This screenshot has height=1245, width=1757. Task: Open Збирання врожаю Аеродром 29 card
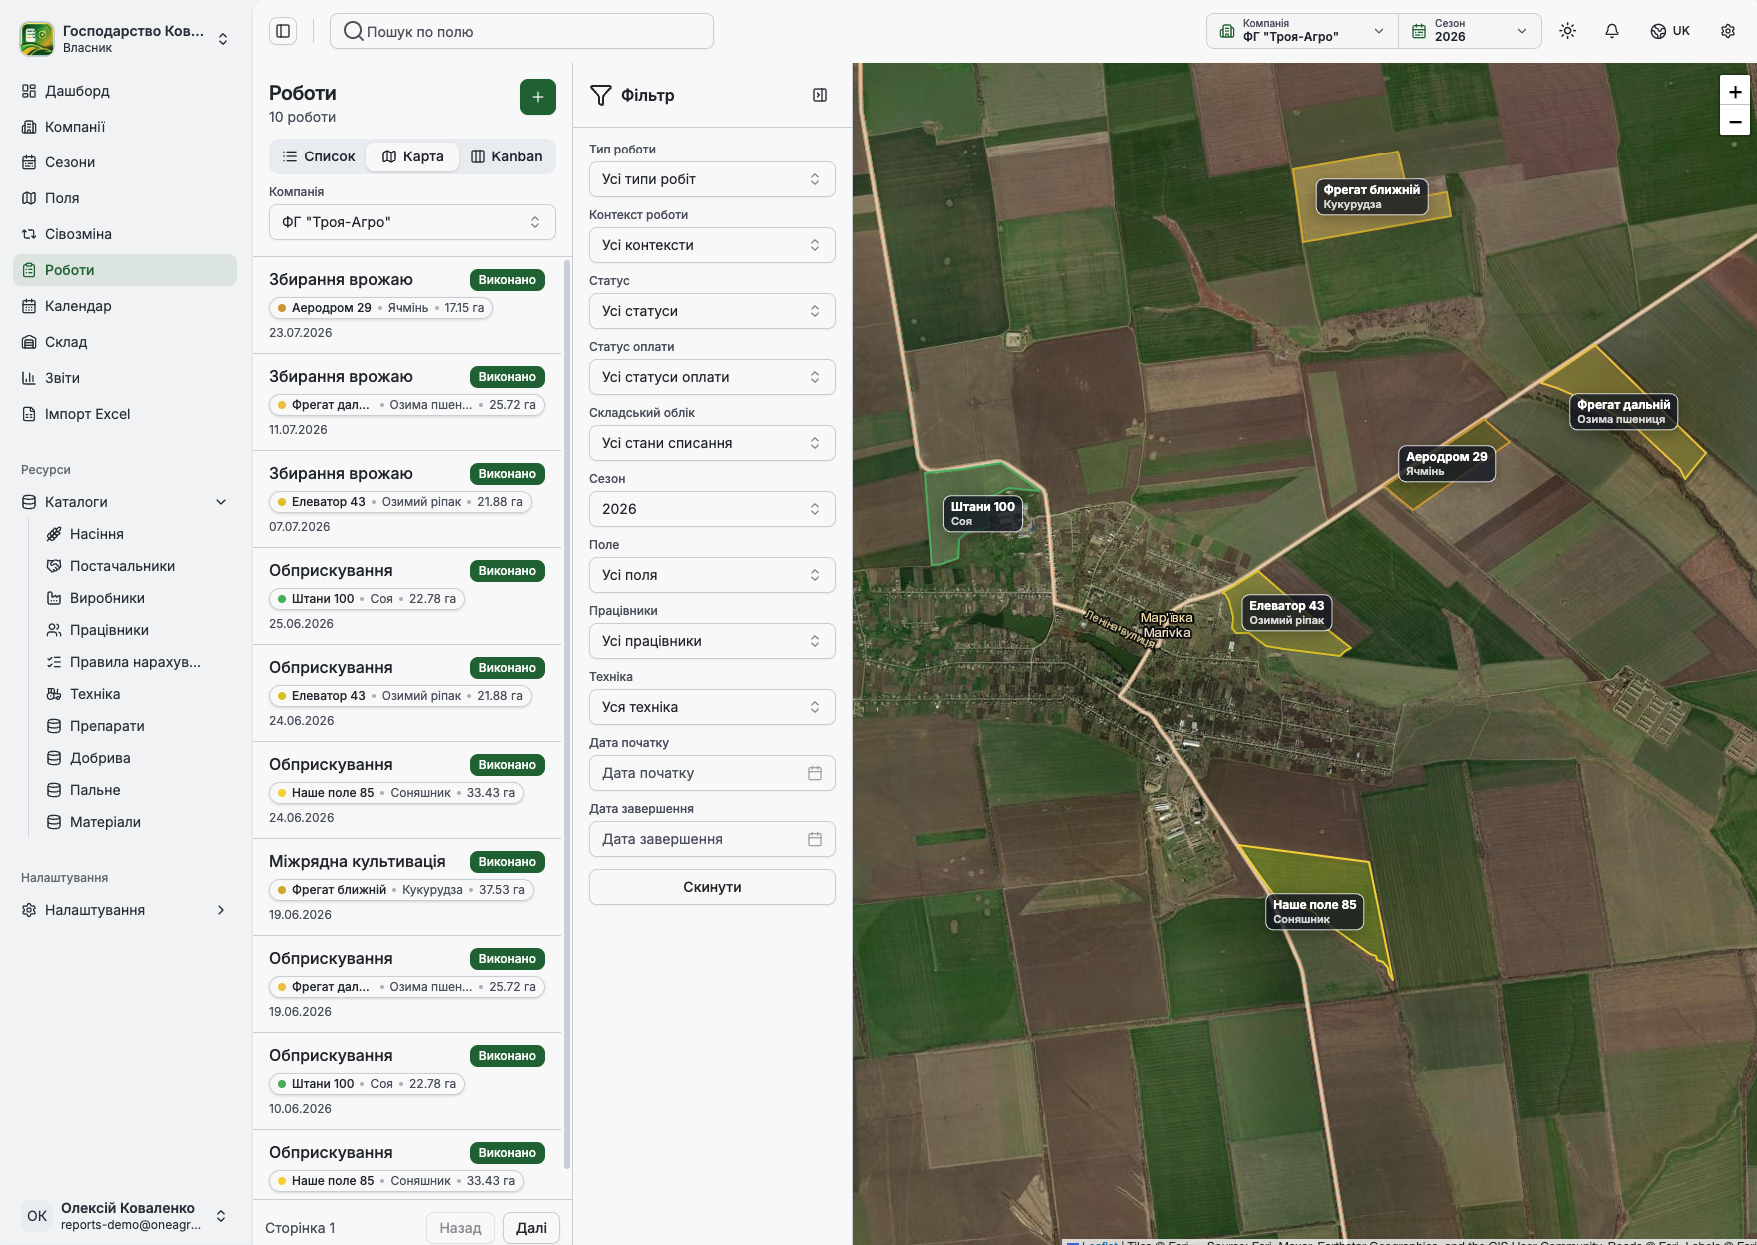407,305
